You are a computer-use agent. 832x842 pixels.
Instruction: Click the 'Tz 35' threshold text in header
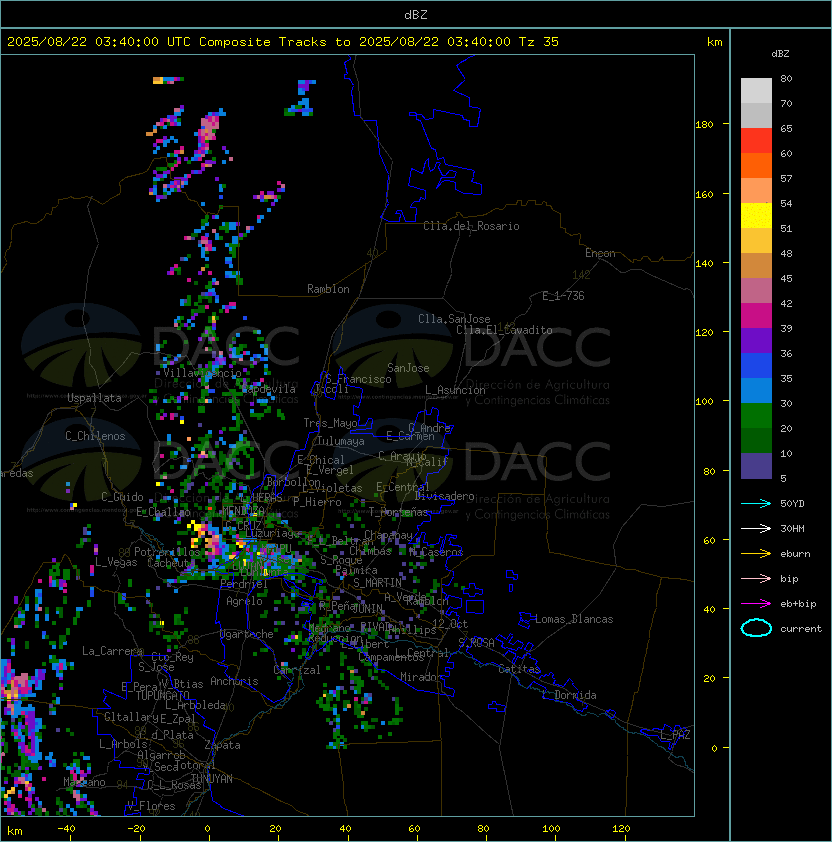539,42
